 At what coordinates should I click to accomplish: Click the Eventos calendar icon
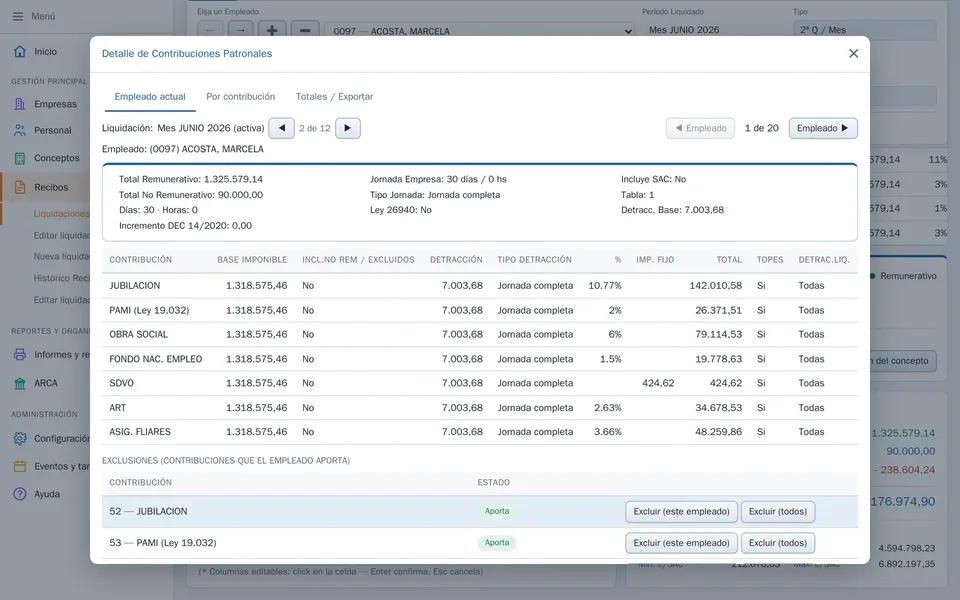point(20,466)
